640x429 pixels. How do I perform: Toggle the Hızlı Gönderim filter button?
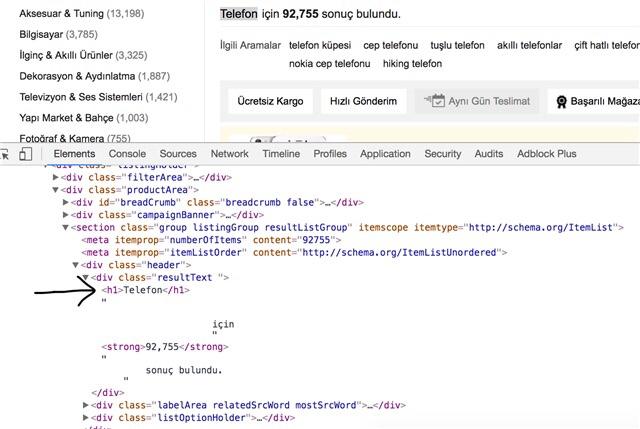[363, 101]
